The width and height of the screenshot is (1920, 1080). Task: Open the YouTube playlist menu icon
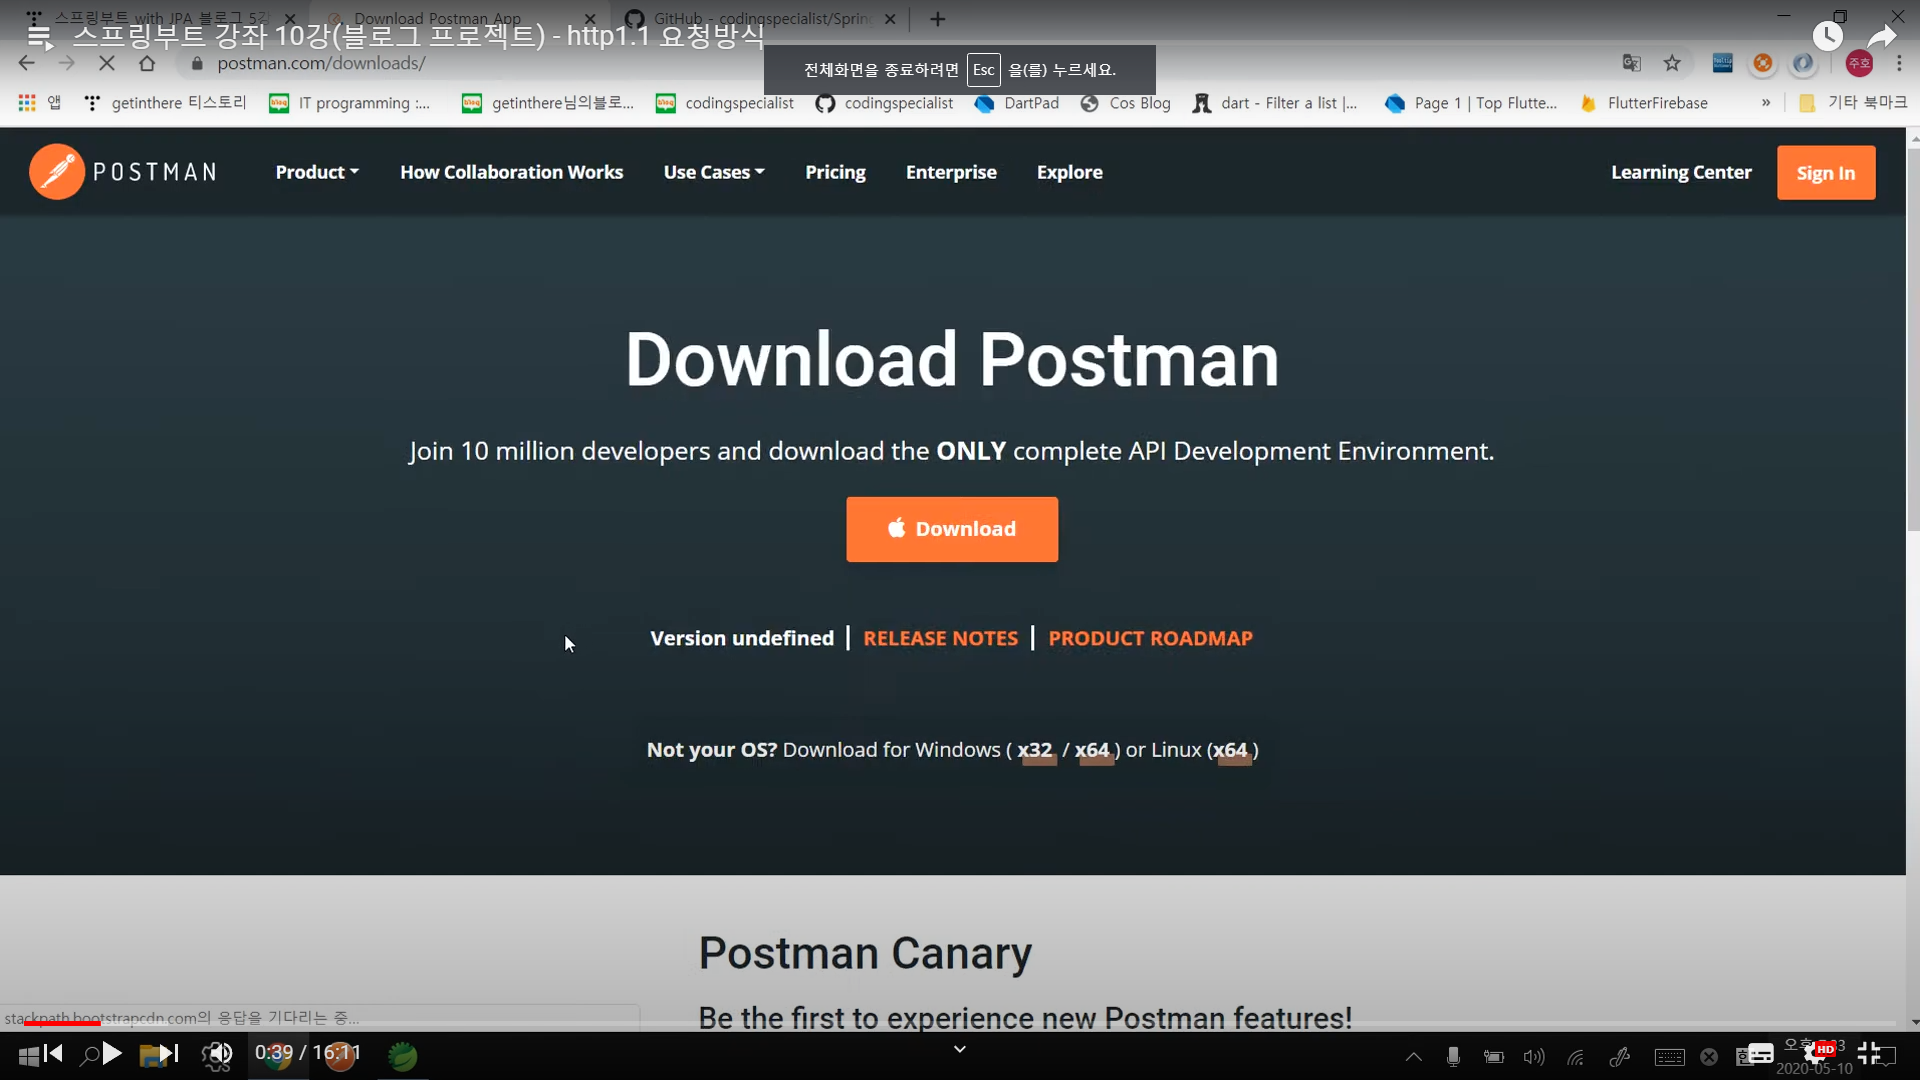tap(39, 37)
